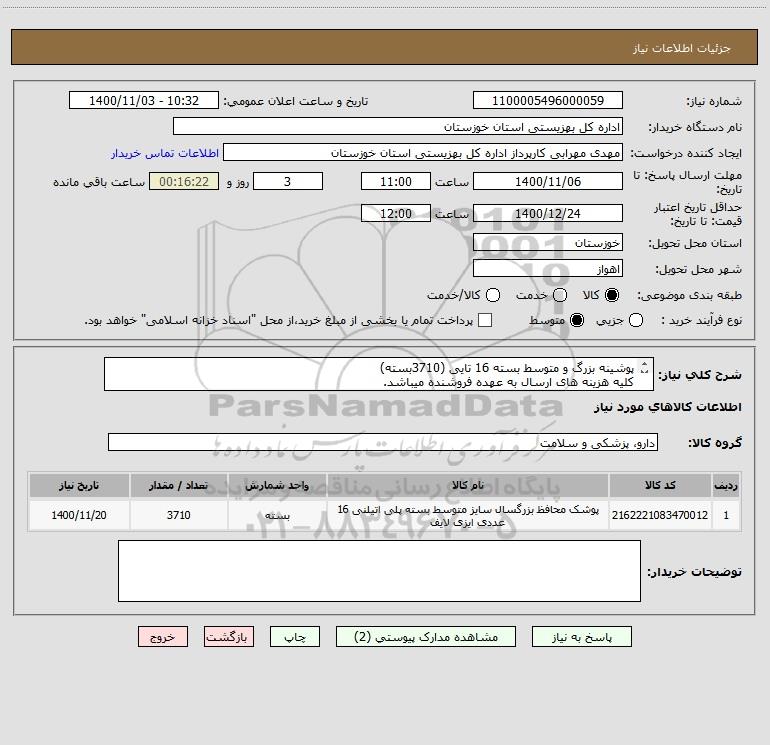Click the announcement date field 1400/11/03 - 10:32
The height and width of the screenshot is (745, 770).
(144, 100)
